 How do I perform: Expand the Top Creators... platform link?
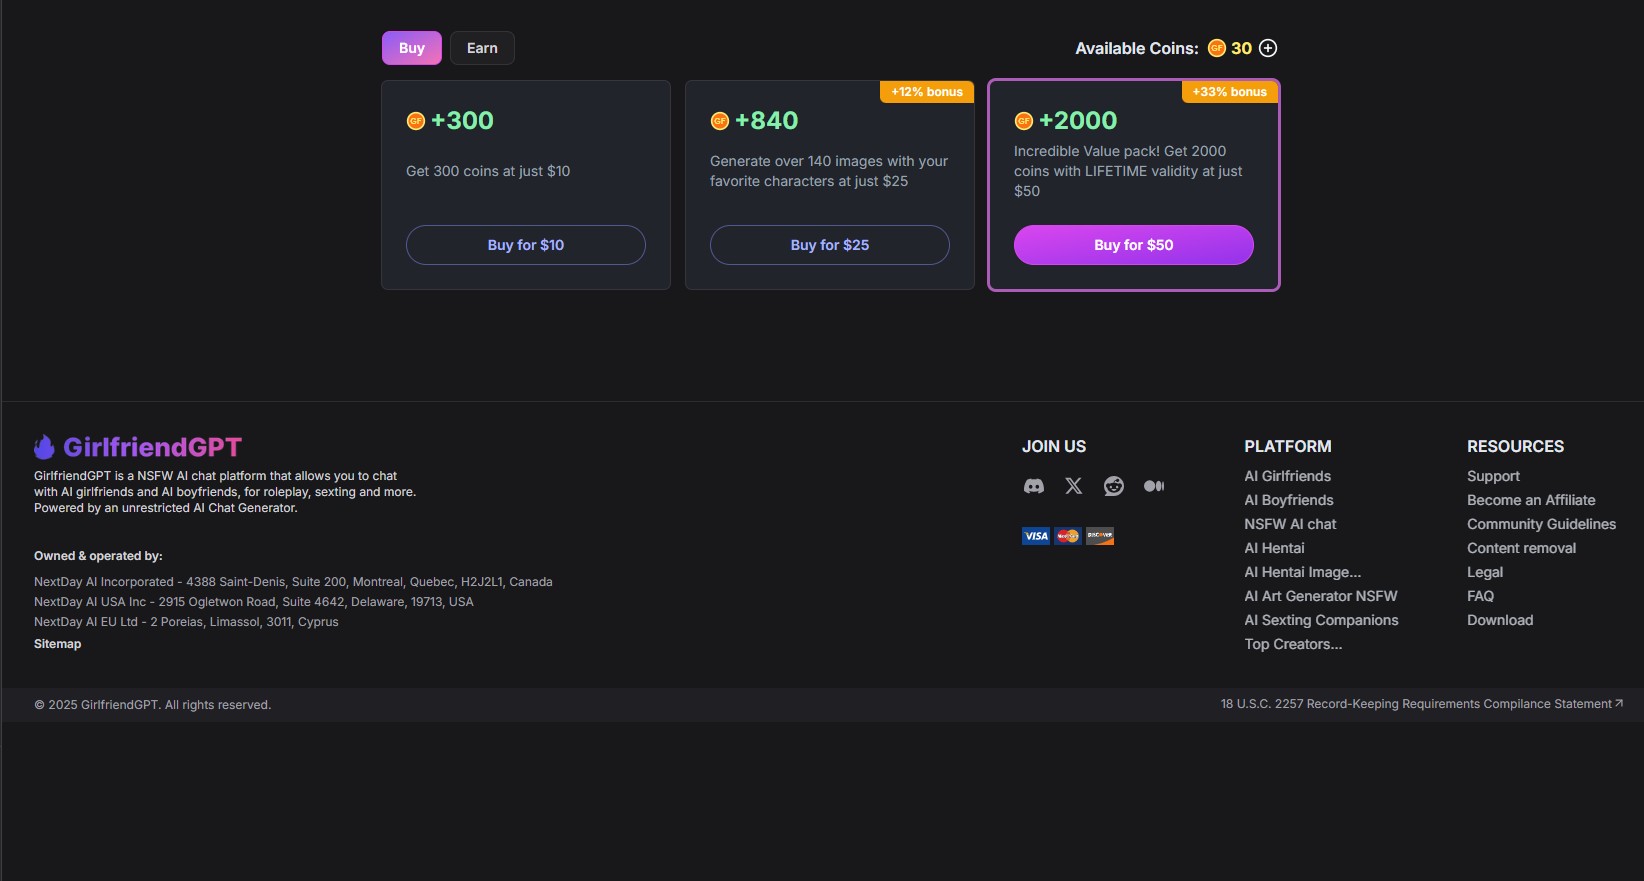pyautogui.click(x=1293, y=644)
